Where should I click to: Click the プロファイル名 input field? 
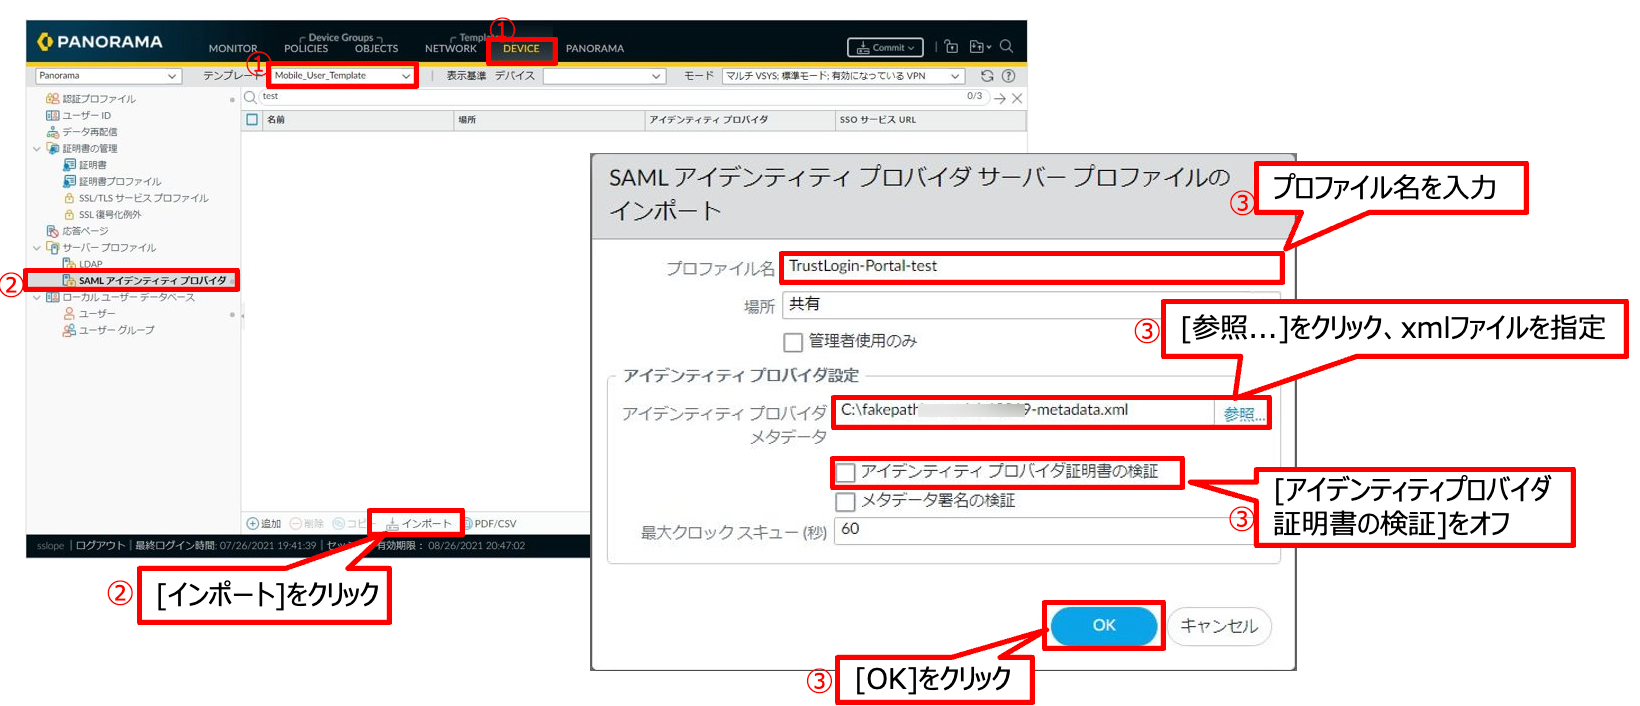tap(1031, 267)
